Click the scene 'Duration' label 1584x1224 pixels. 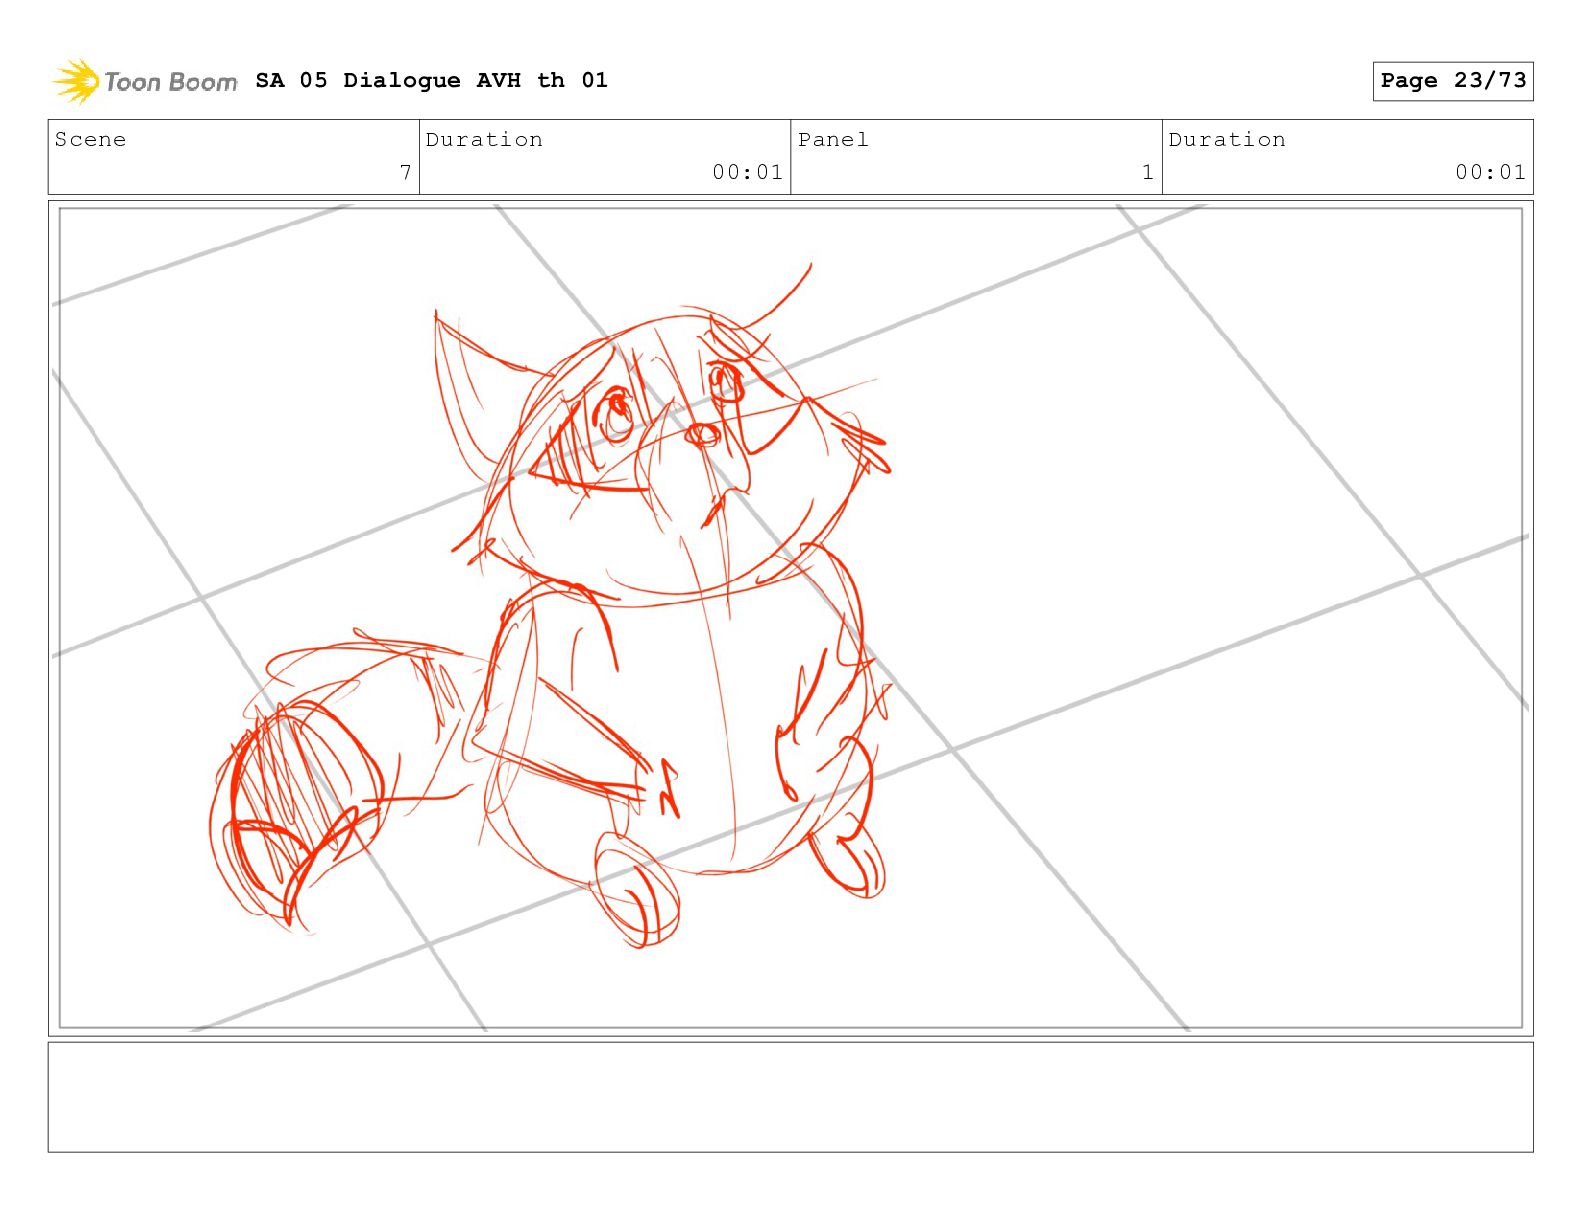[484, 140]
